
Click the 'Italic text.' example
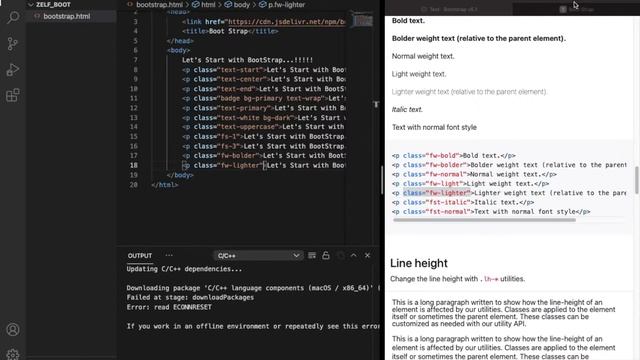(407, 109)
